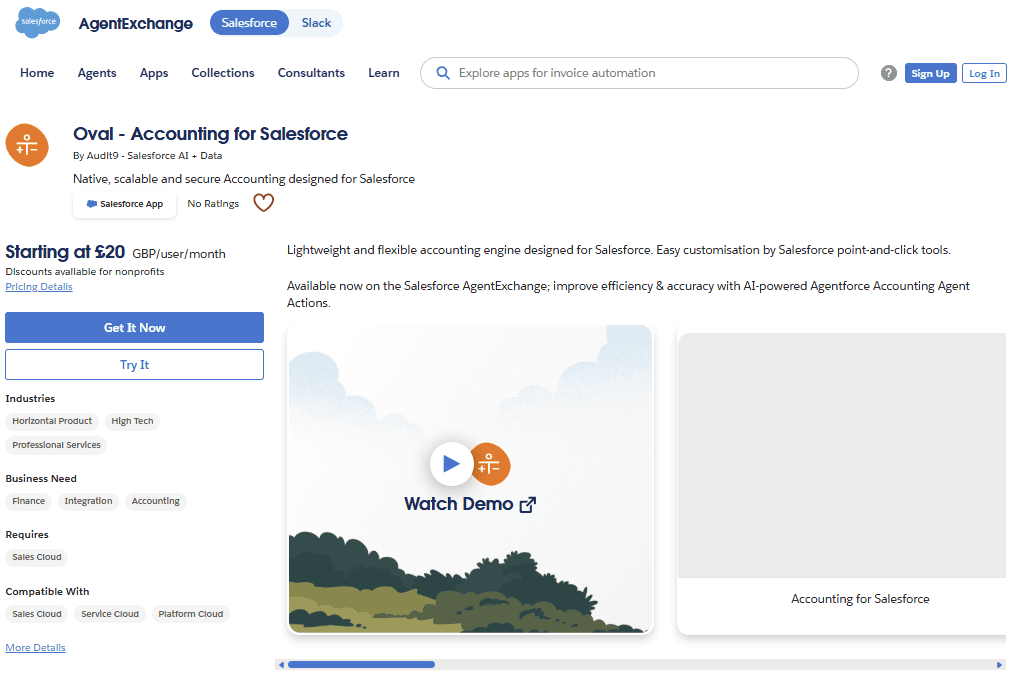Viewport: 1016px width, 678px height.
Task: Go to the Home menu item
Action: click(x=37, y=73)
